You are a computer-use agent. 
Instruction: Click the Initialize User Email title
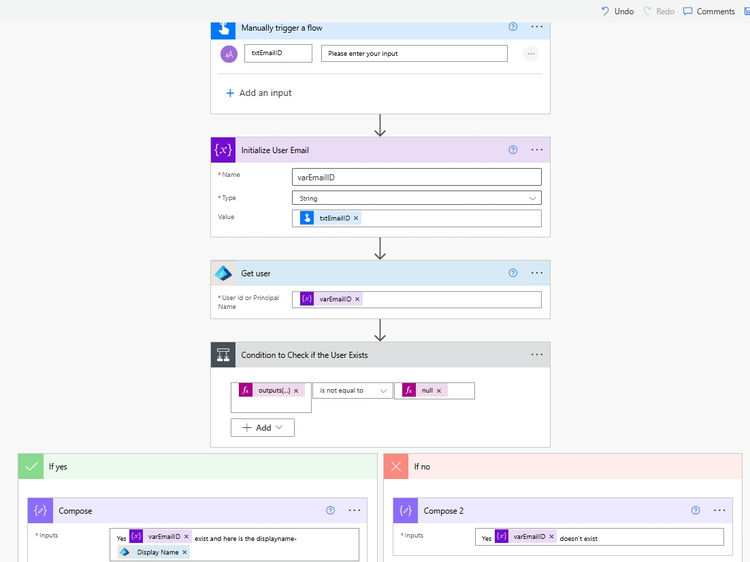[x=275, y=150]
